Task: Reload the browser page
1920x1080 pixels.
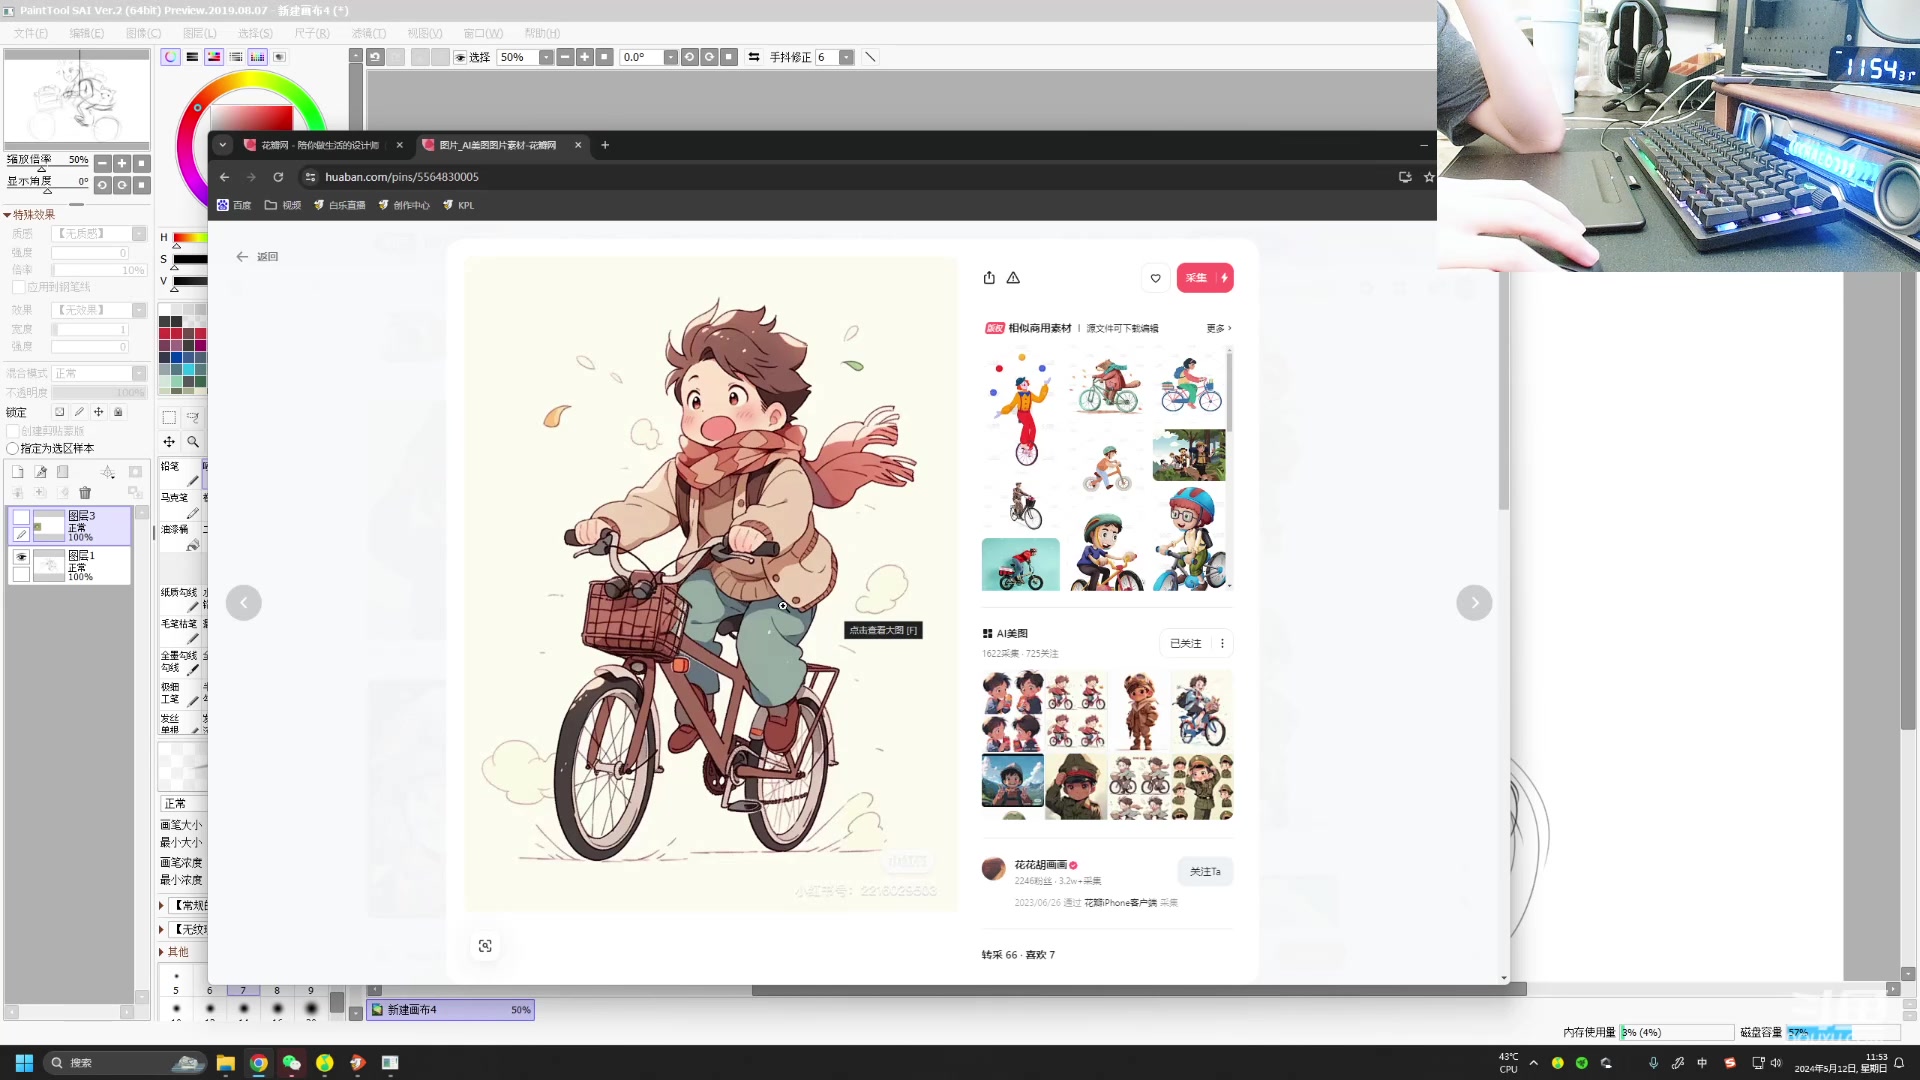Action: click(x=278, y=177)
